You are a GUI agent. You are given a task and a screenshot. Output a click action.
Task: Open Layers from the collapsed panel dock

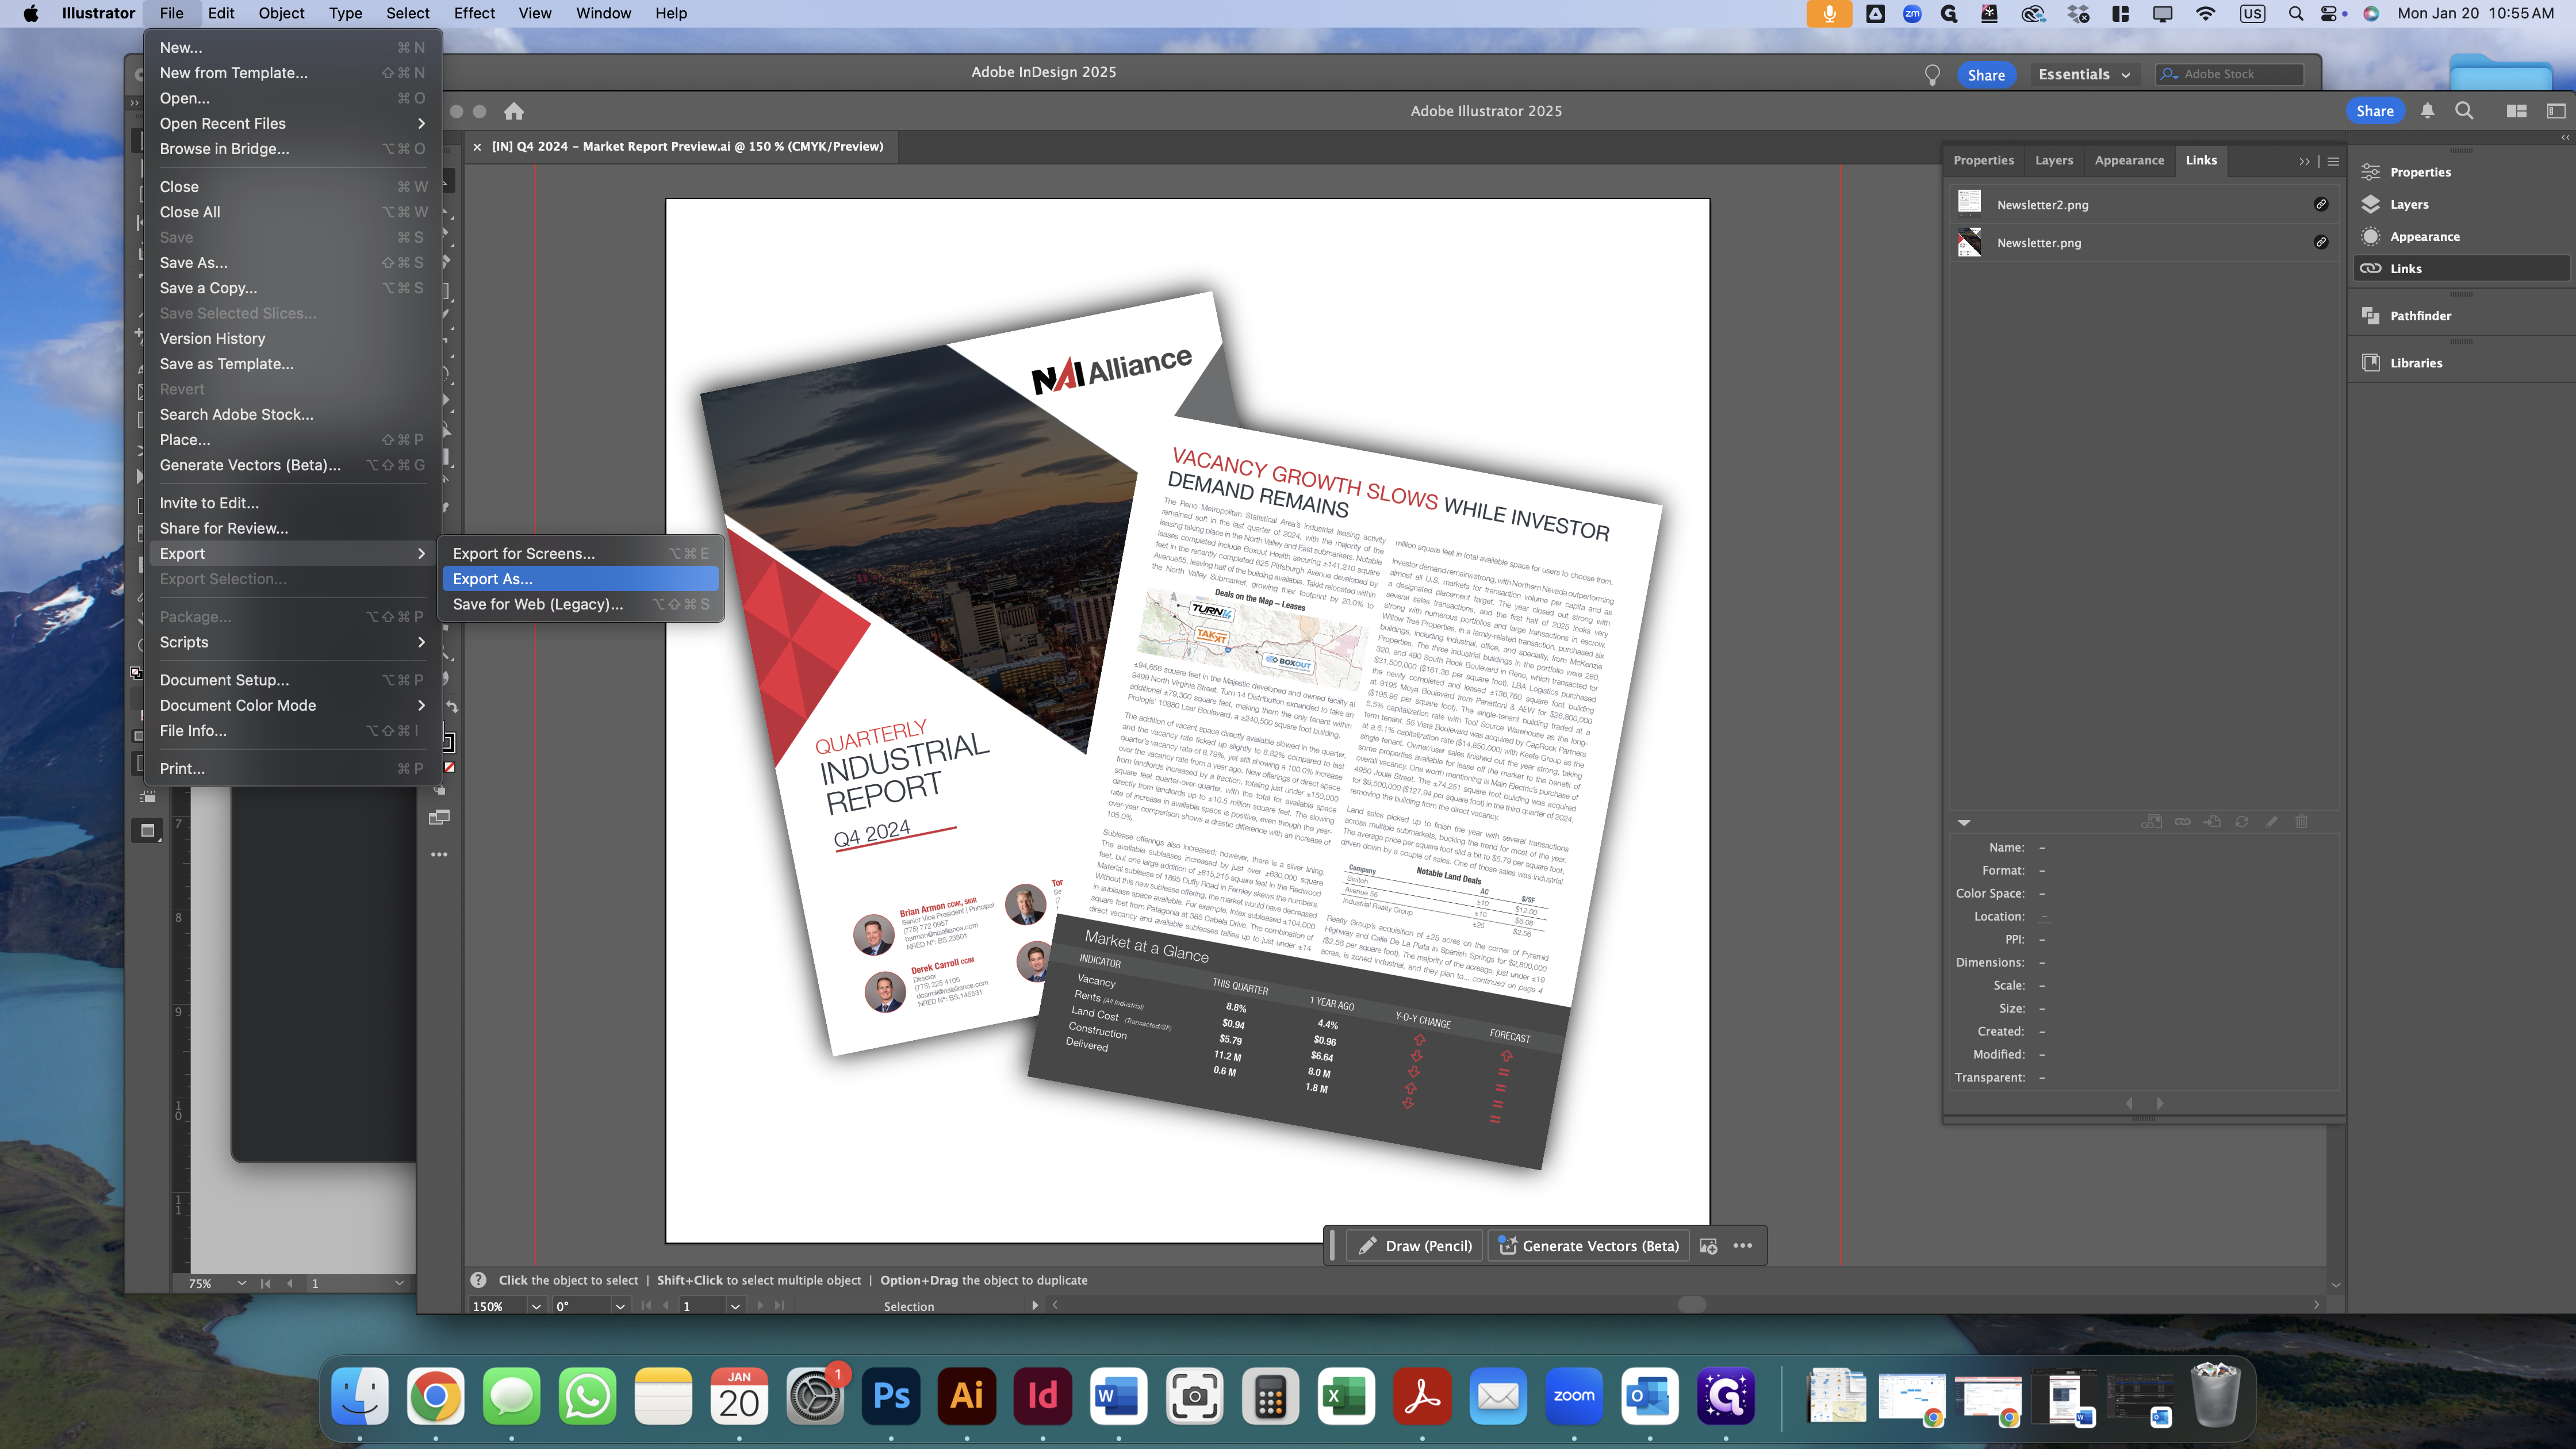(2461, 204)
